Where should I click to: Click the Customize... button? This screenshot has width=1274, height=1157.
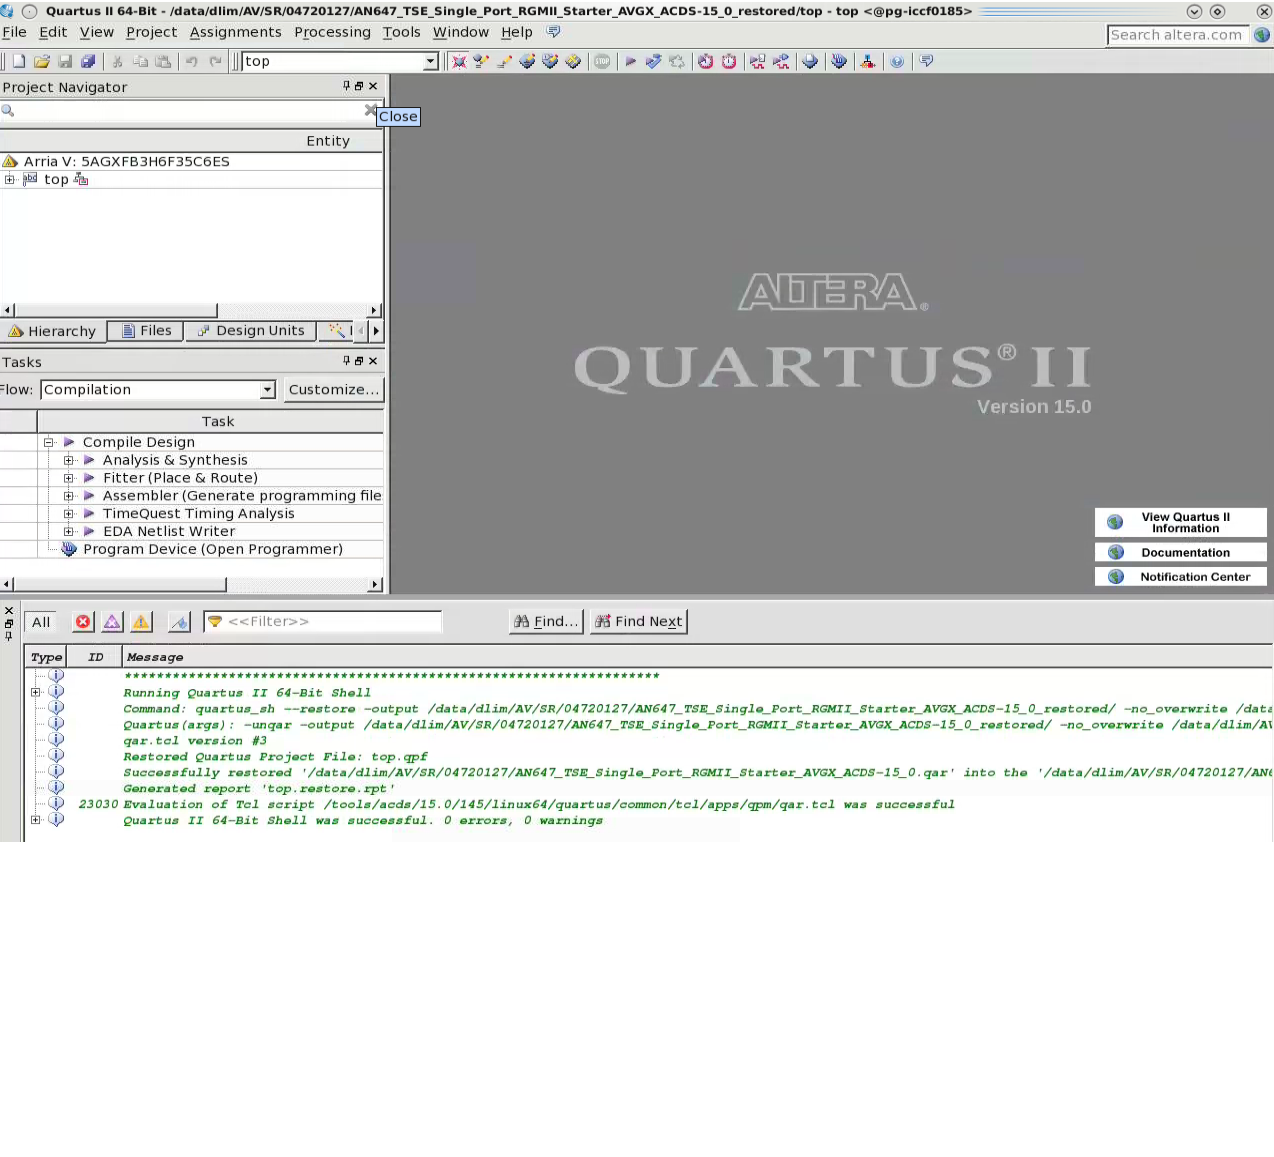(x=333, y=390)
